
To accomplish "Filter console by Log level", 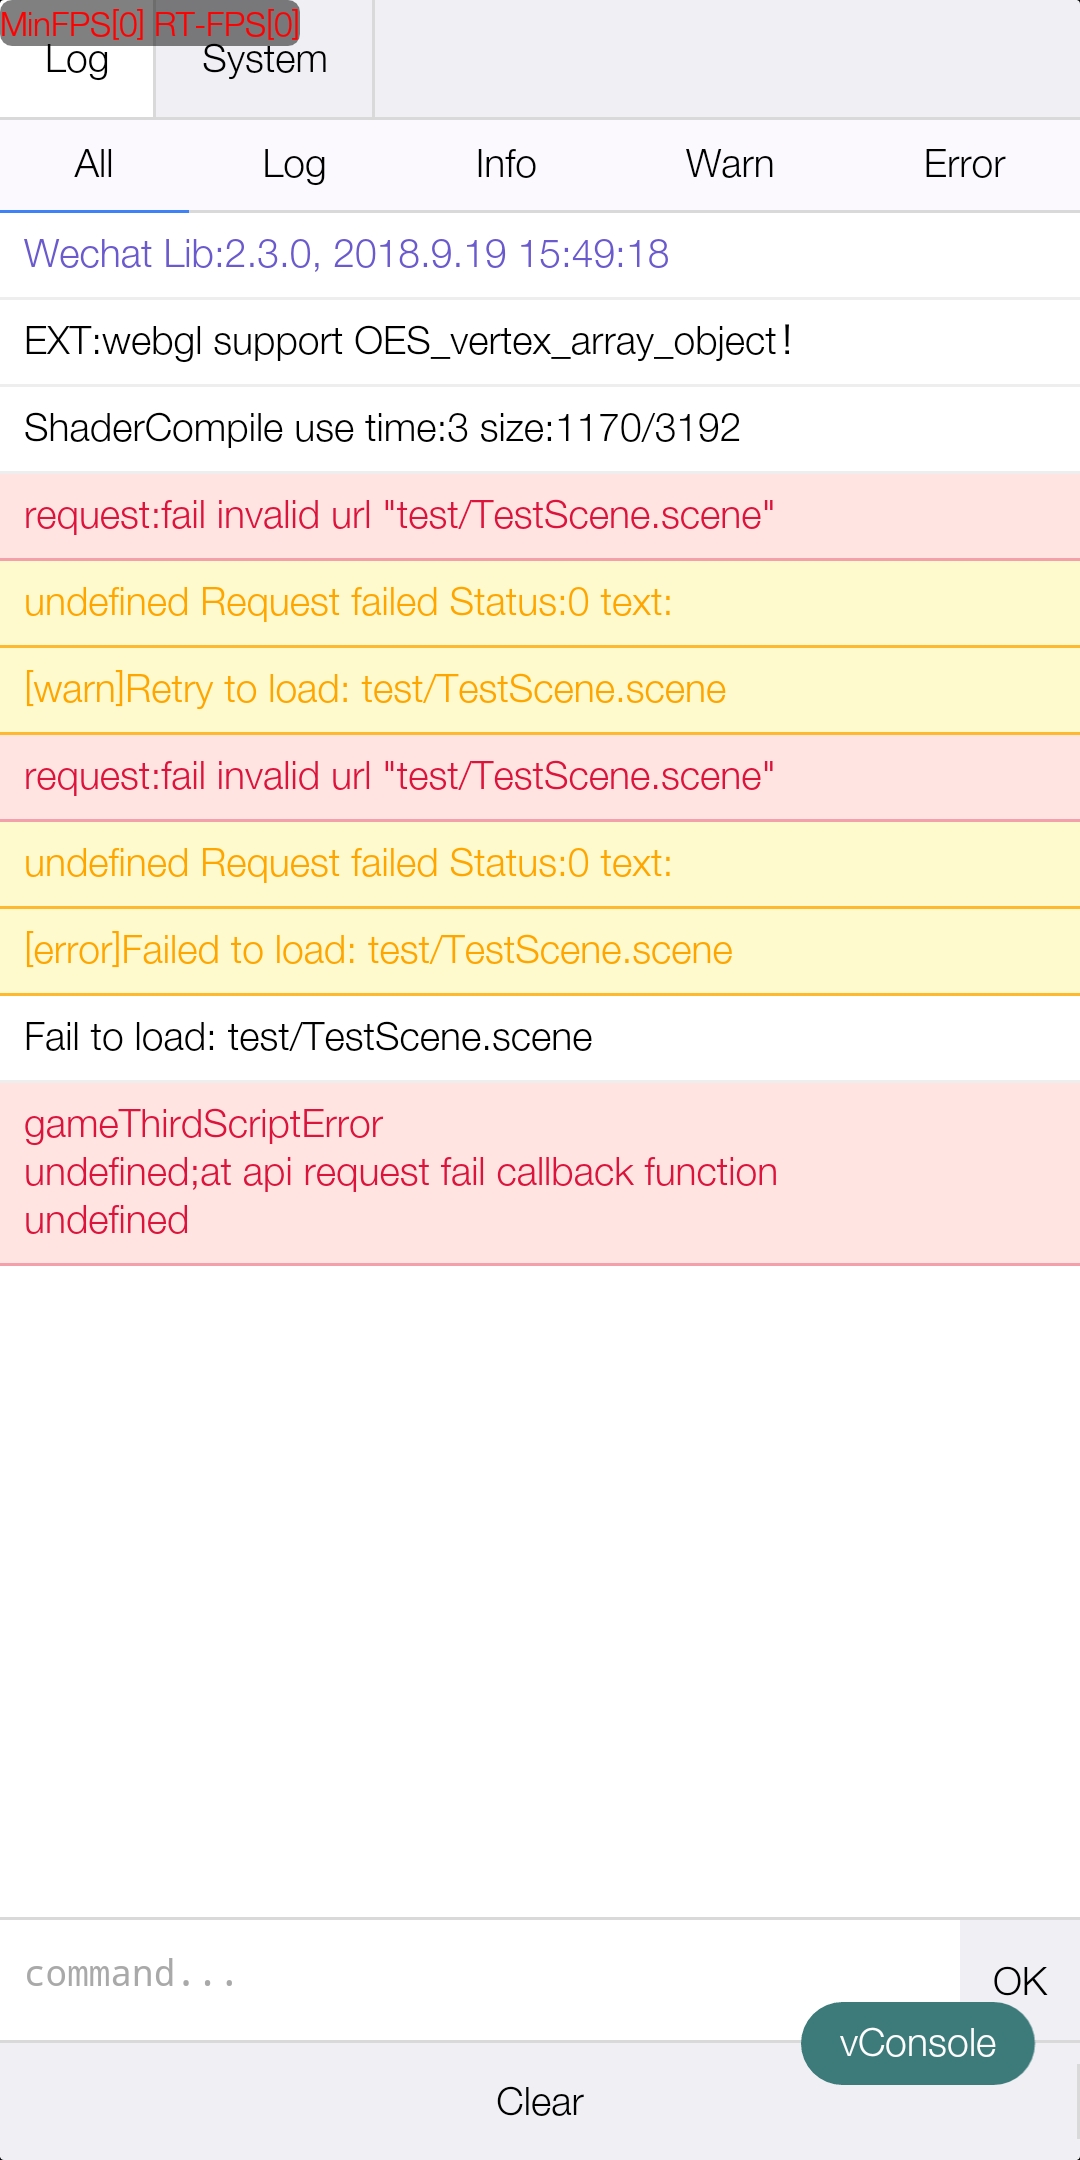I will (294, 165).
